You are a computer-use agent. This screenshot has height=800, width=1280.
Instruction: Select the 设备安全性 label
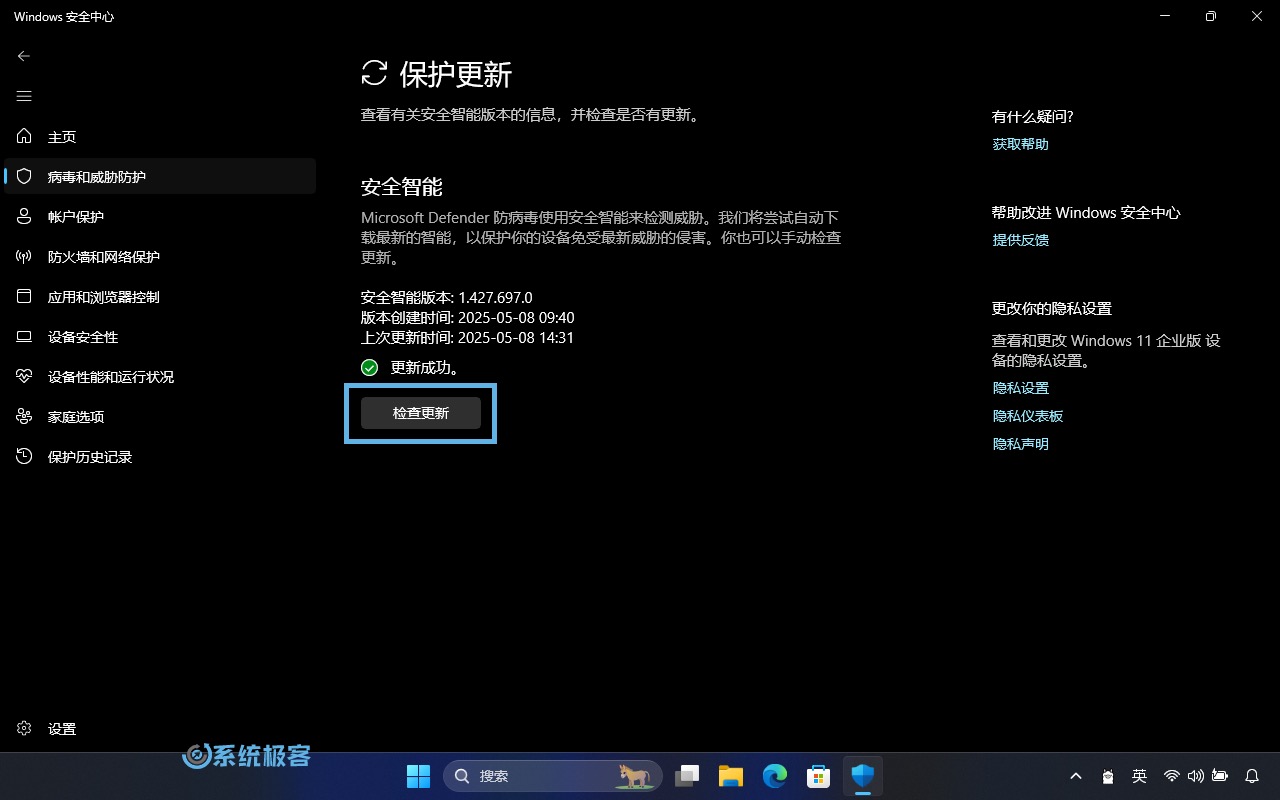[x=83, y=337]
